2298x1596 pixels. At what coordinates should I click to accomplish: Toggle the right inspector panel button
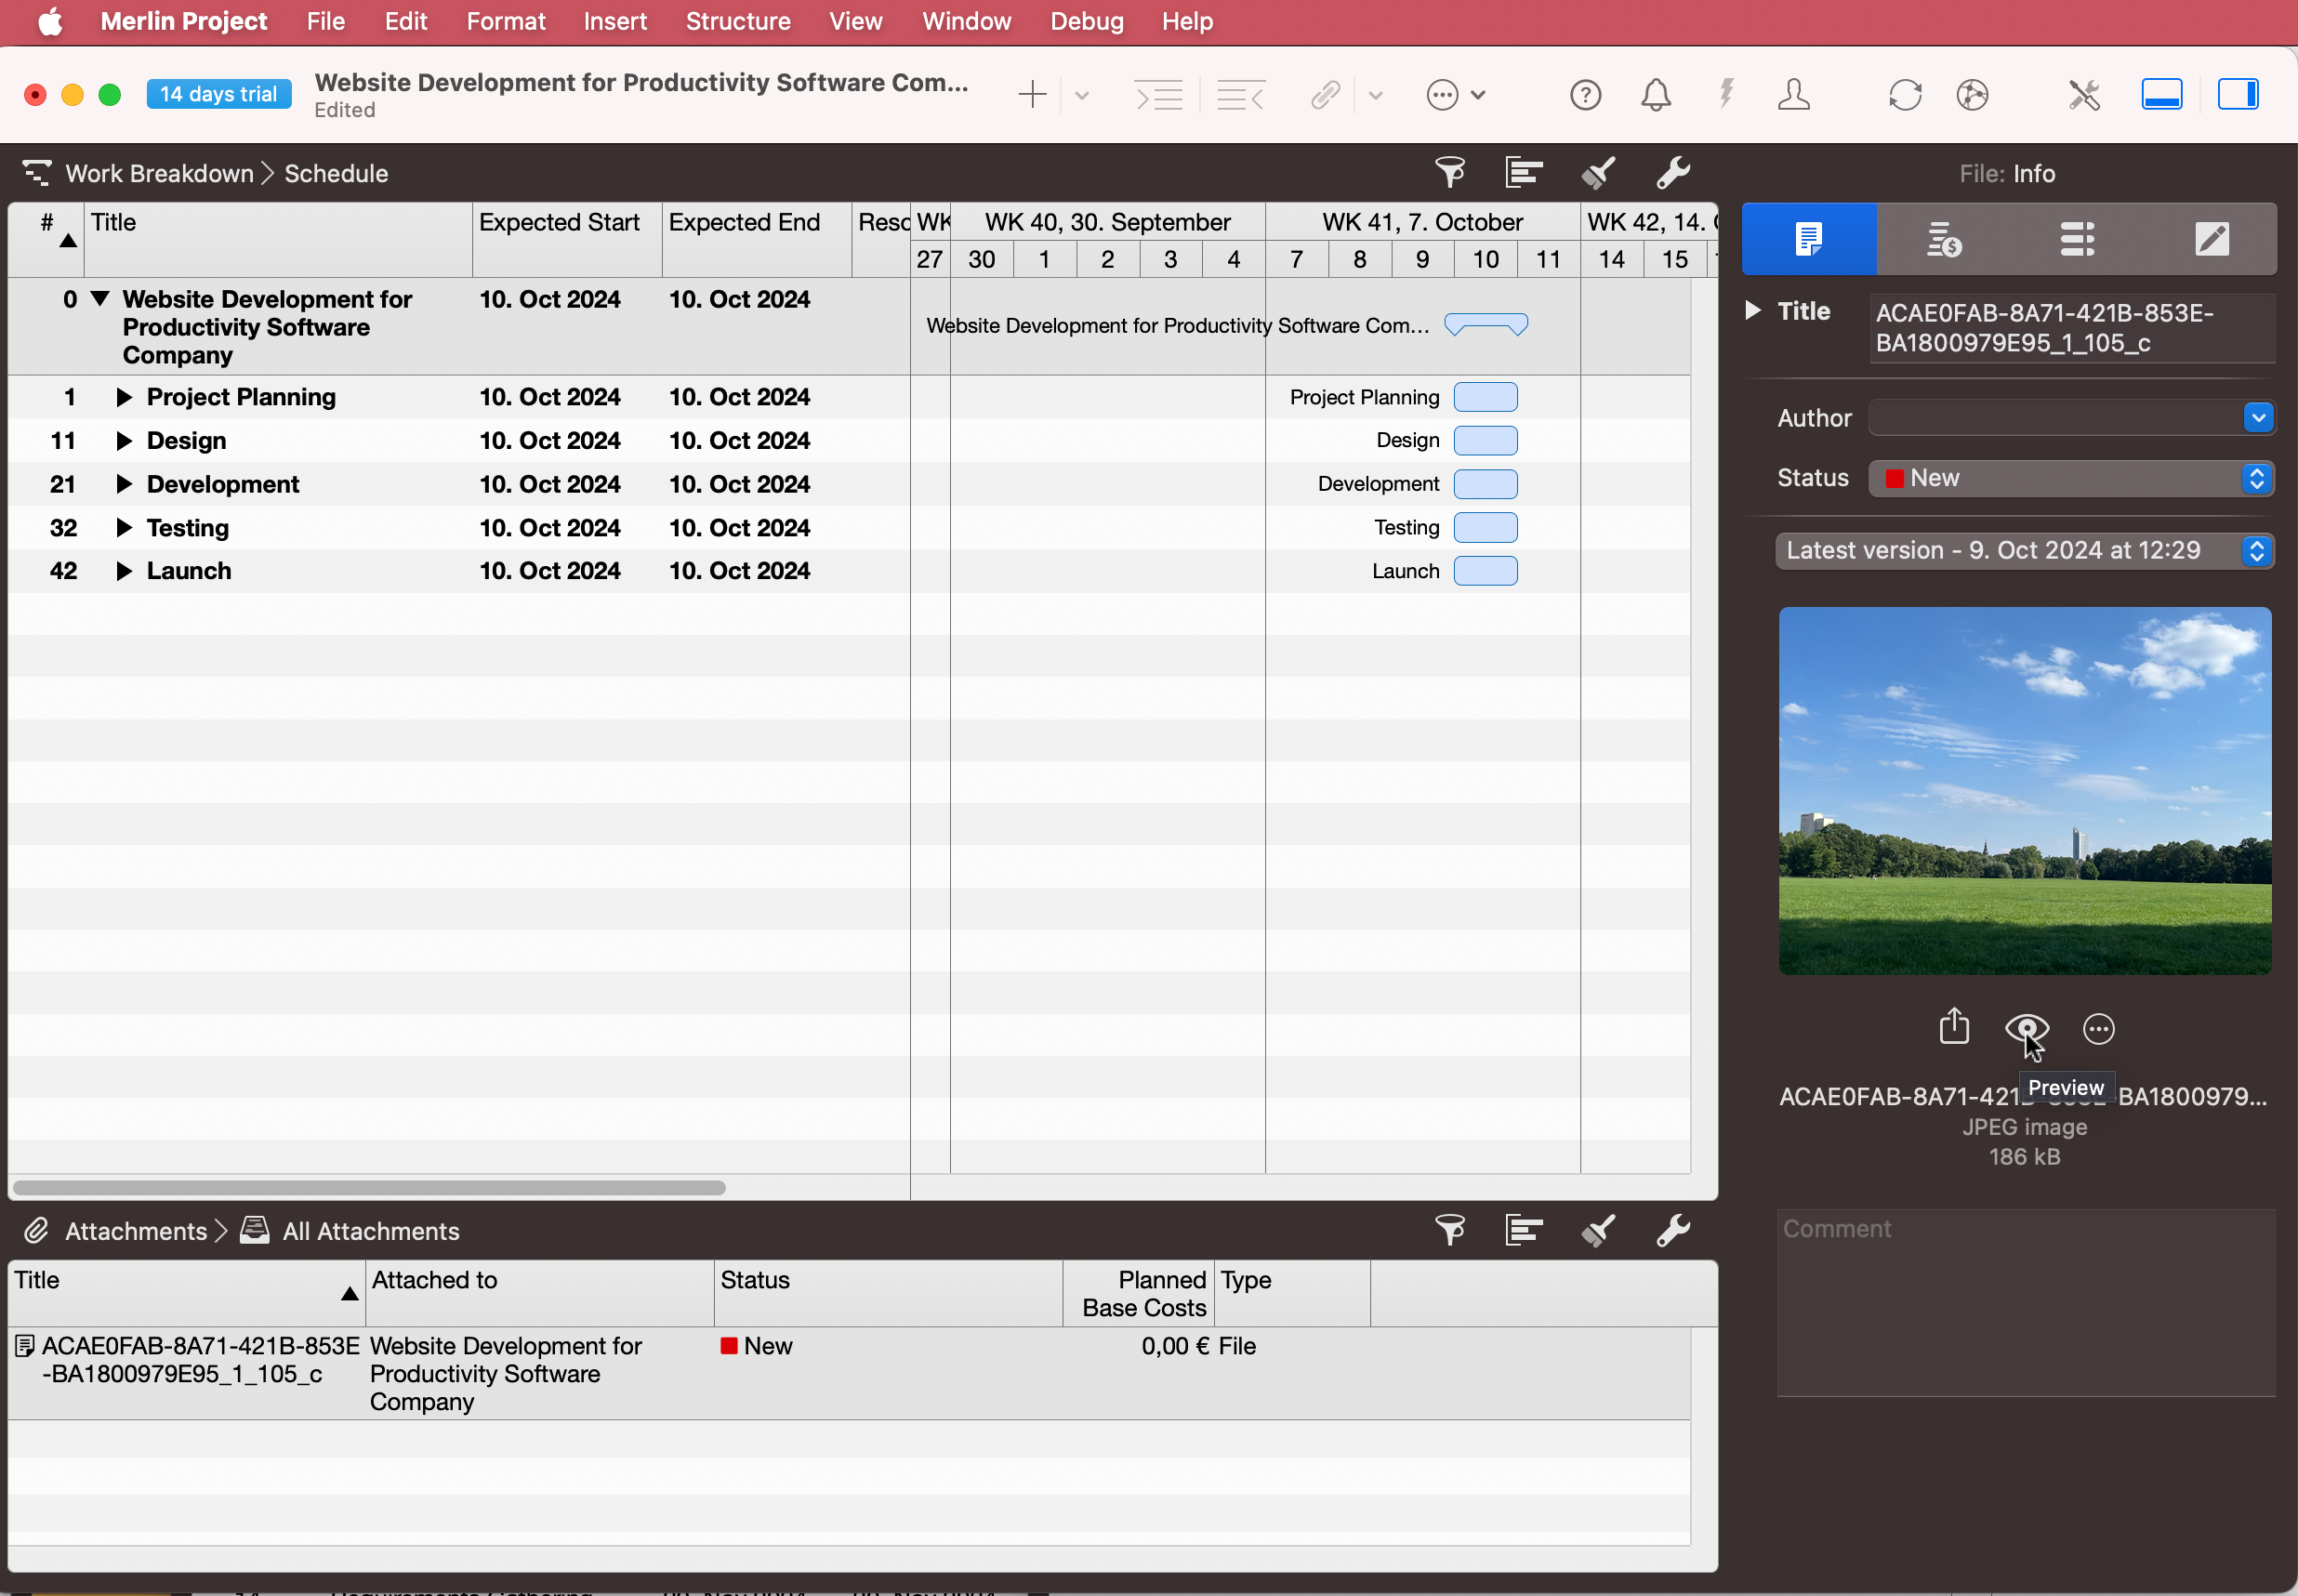(x=2238, y=95)
